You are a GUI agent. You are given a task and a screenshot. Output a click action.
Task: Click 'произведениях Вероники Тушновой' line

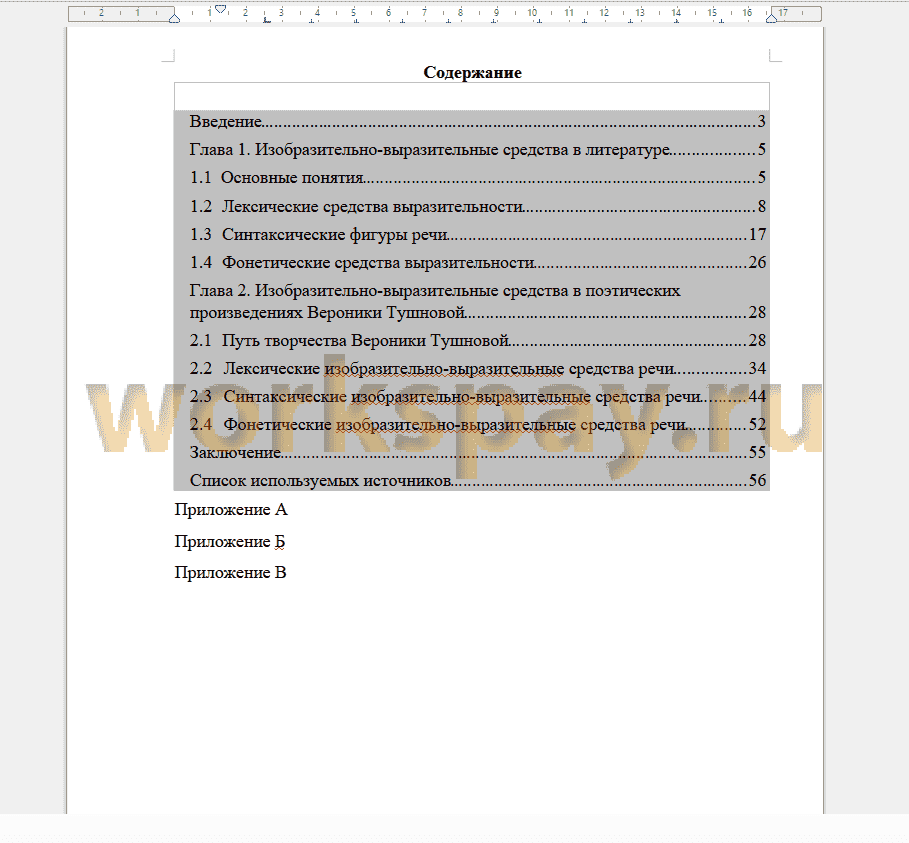tap(478, 313)
